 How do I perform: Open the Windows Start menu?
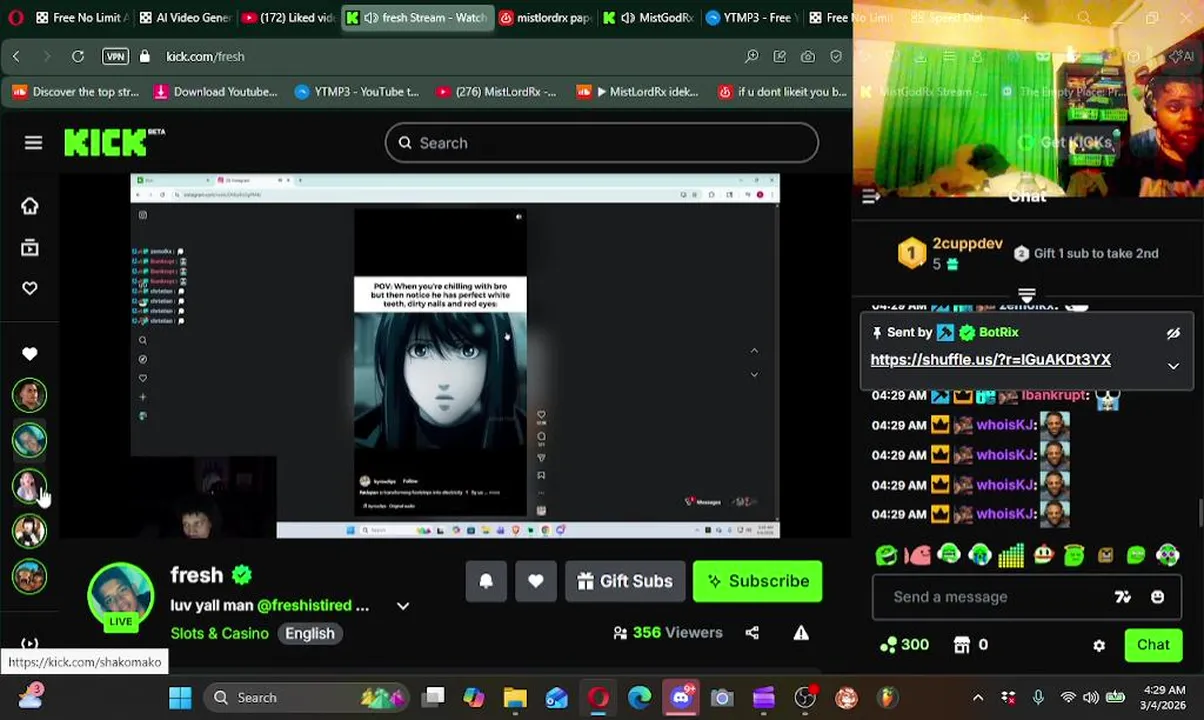point(180,697)
